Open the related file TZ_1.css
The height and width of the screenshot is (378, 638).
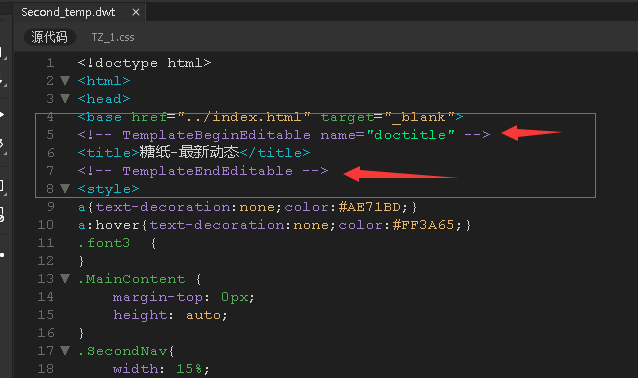[113, 37]
